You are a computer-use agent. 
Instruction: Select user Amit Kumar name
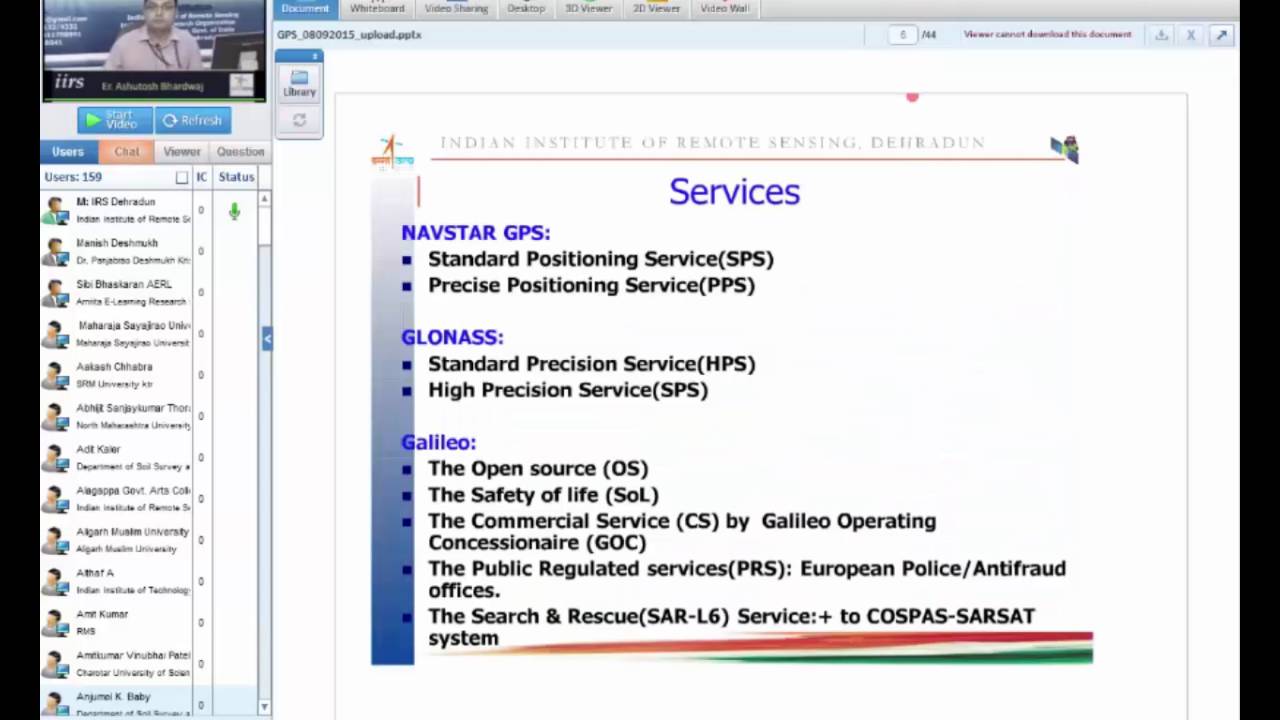point(102,615)
